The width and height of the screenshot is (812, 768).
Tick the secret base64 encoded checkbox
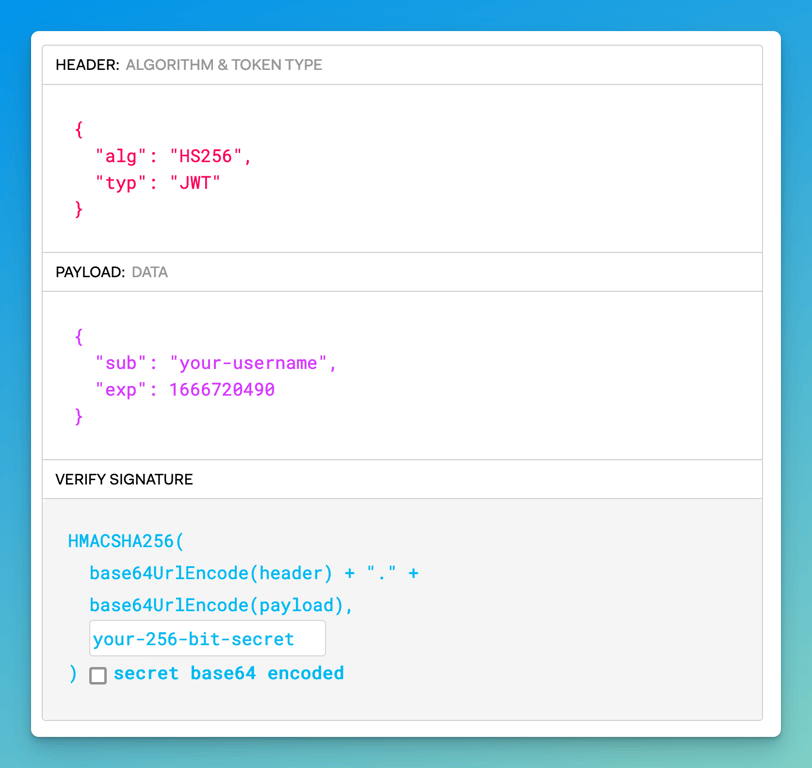click(x=98, y=675)
